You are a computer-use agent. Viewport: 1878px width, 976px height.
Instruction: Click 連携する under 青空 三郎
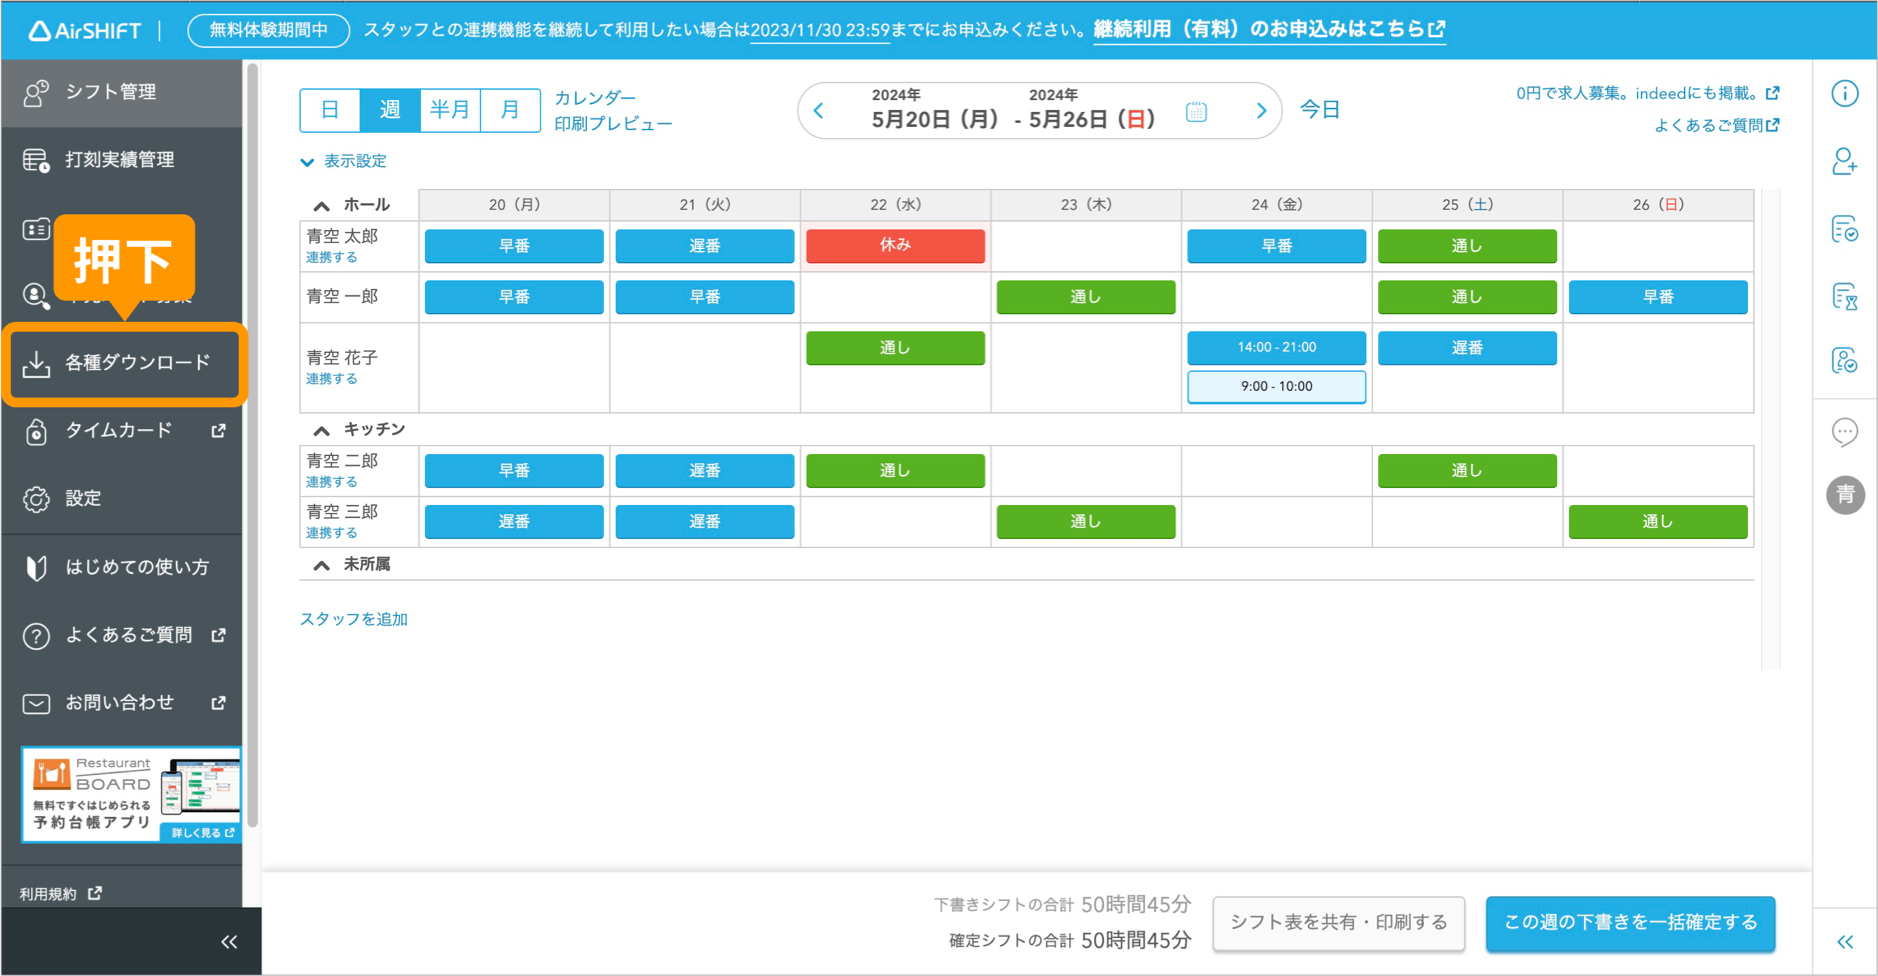[x=332, y=533]
